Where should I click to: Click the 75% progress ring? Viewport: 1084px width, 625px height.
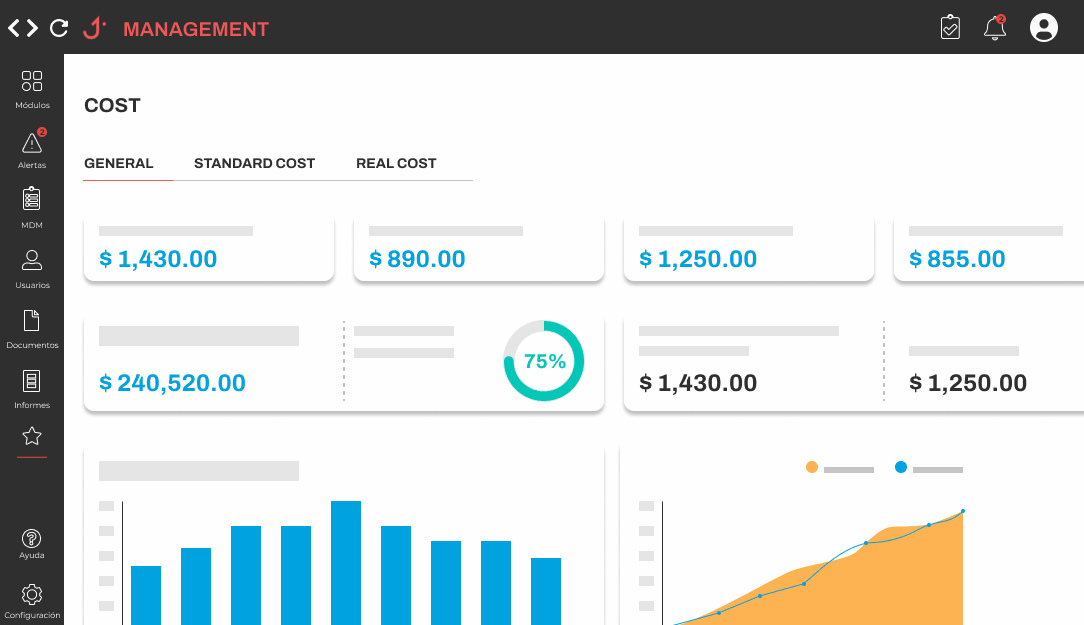point(544,361)
